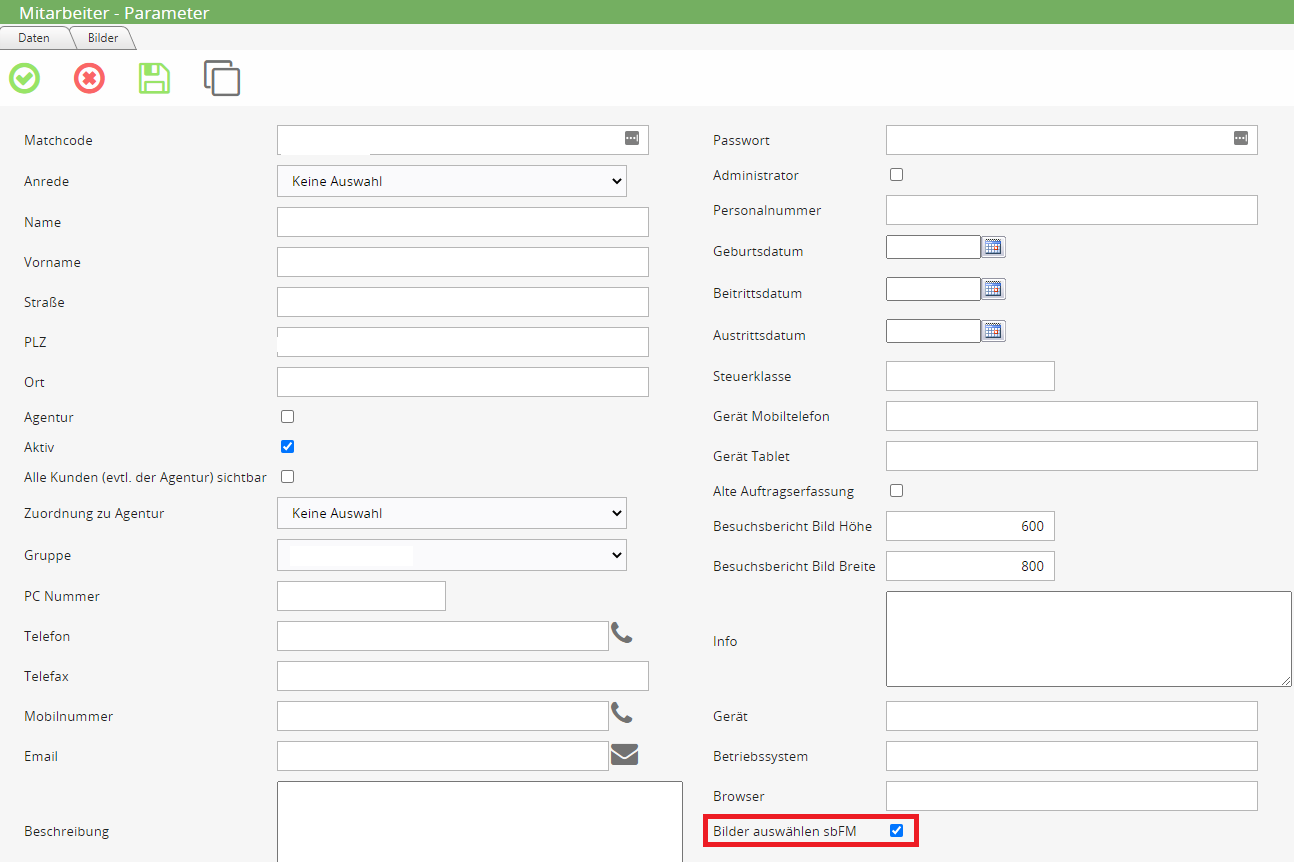Click into the Mobilnummer field

pyautogui.click(x=443, y=716)
